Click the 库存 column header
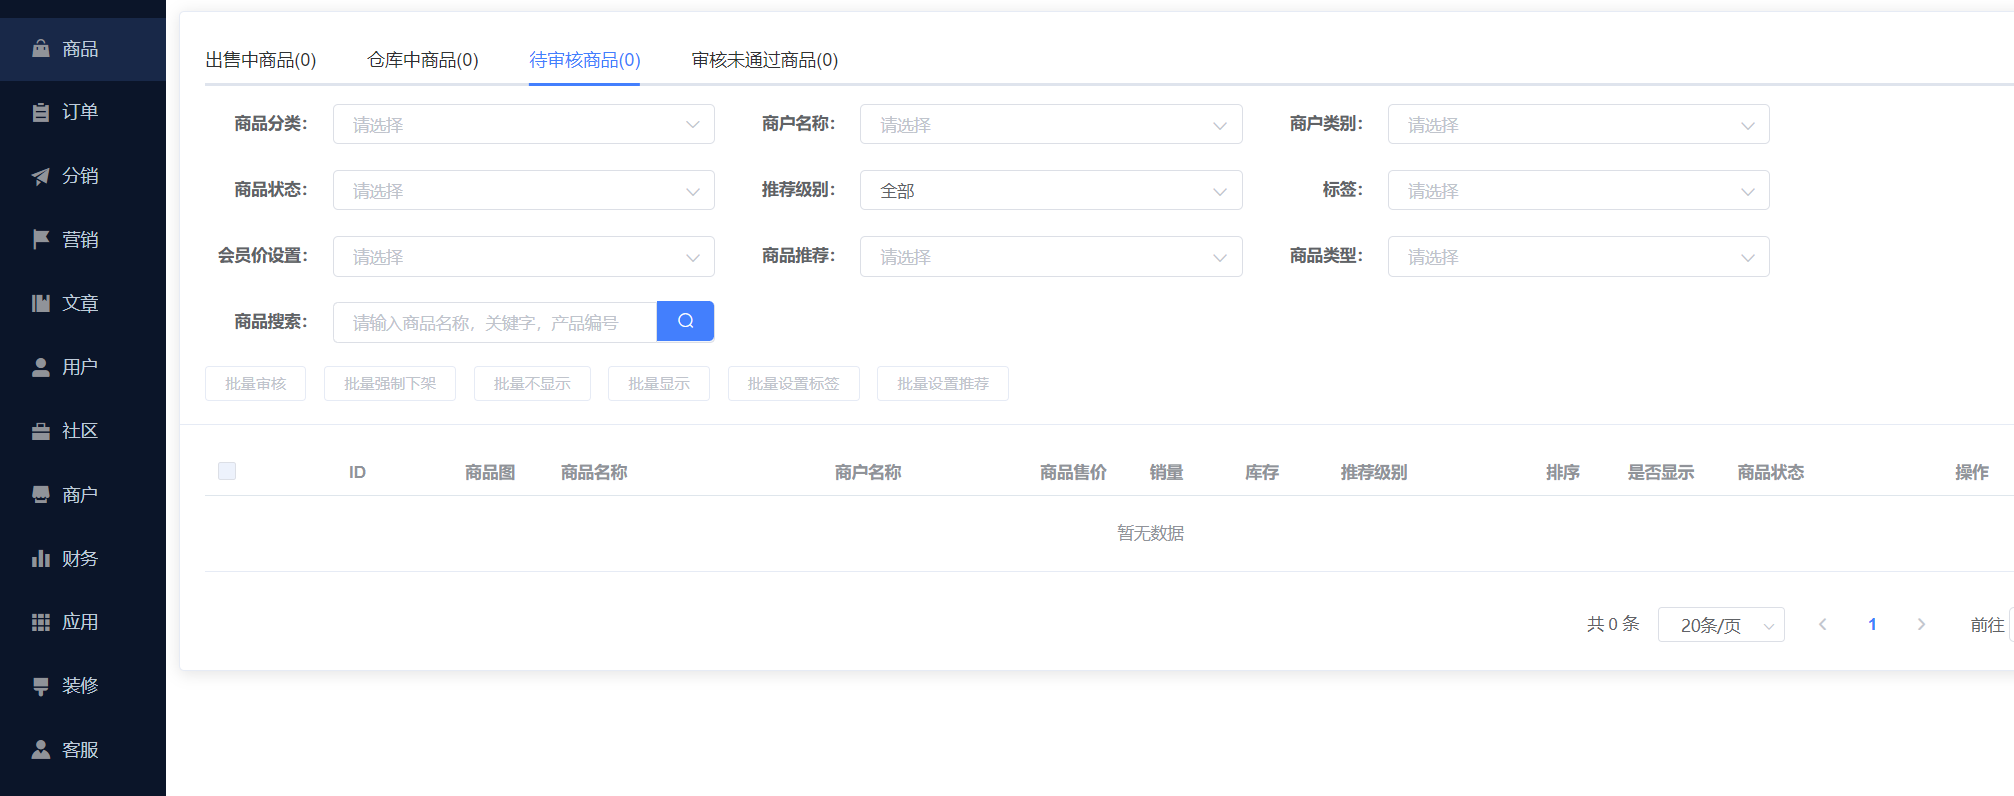2014x796 pixels. click(1262, 472)
